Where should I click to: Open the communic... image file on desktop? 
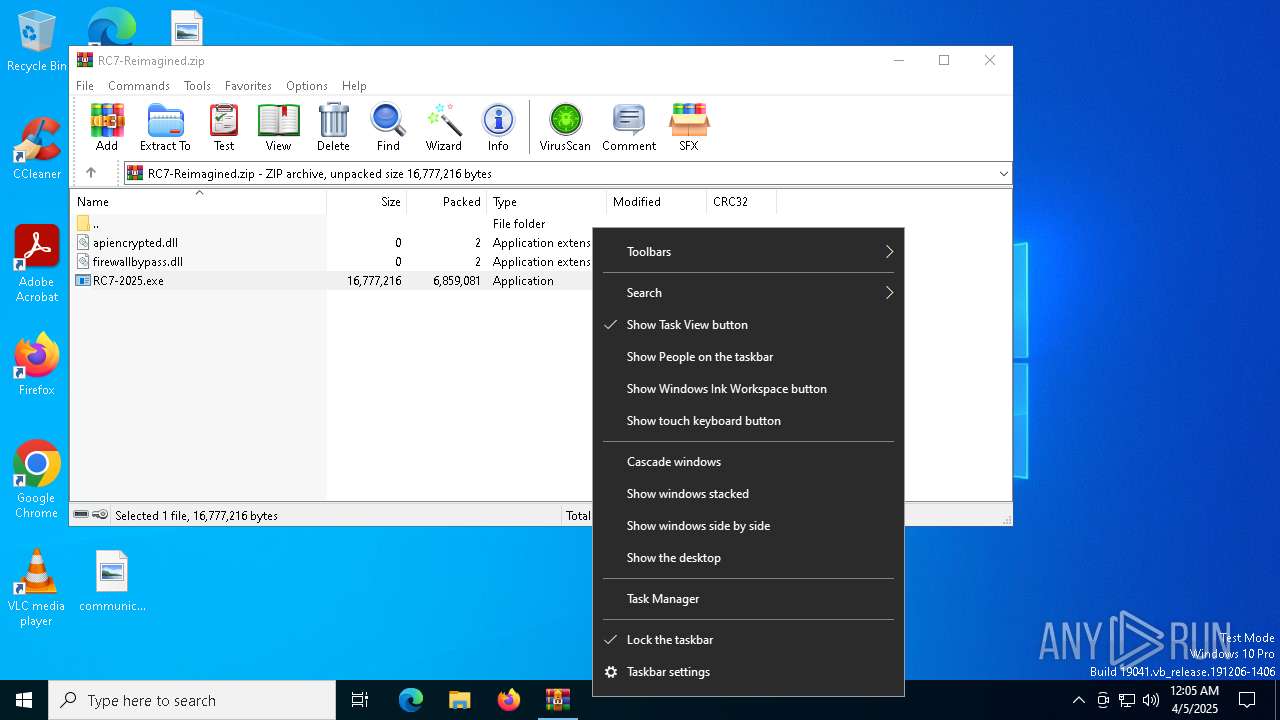point(112,581)
